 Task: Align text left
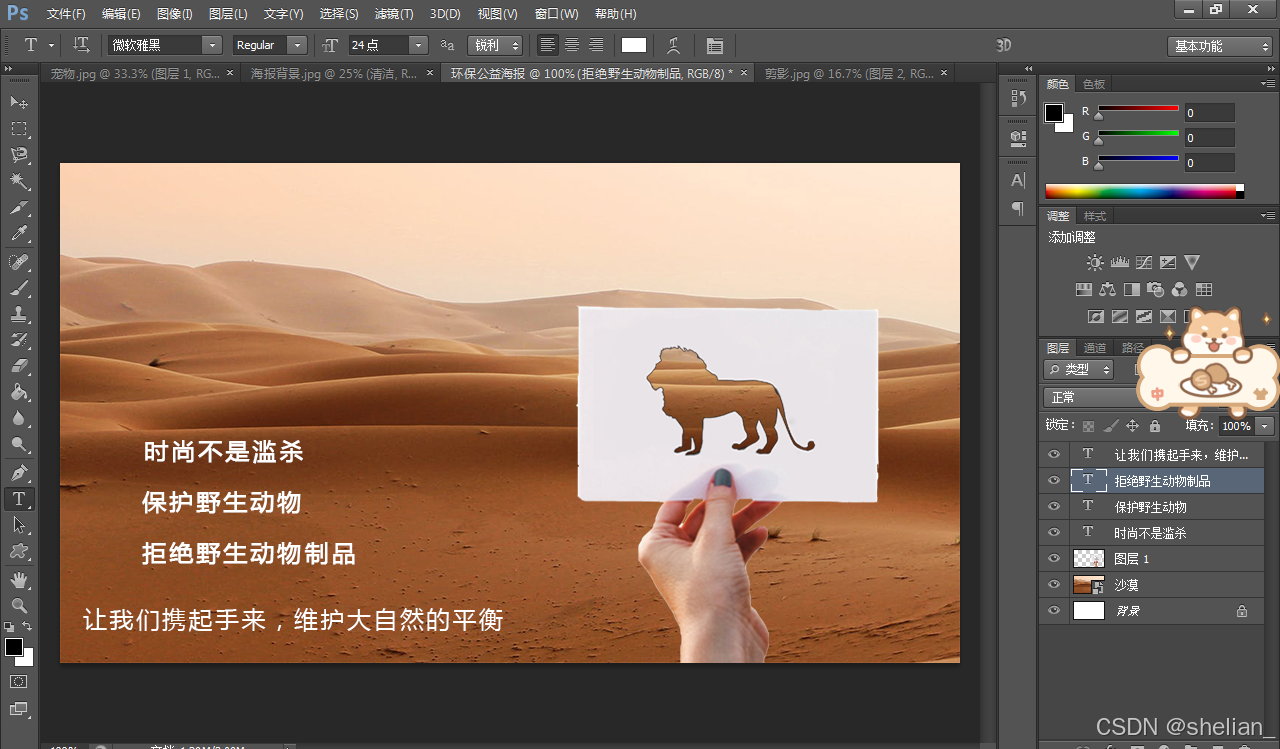547,45
